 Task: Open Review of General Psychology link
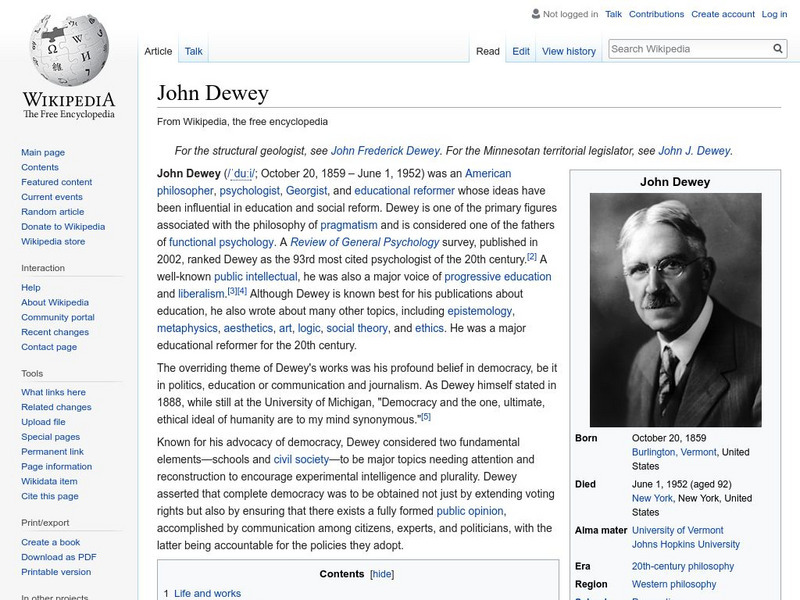[364, 242]
